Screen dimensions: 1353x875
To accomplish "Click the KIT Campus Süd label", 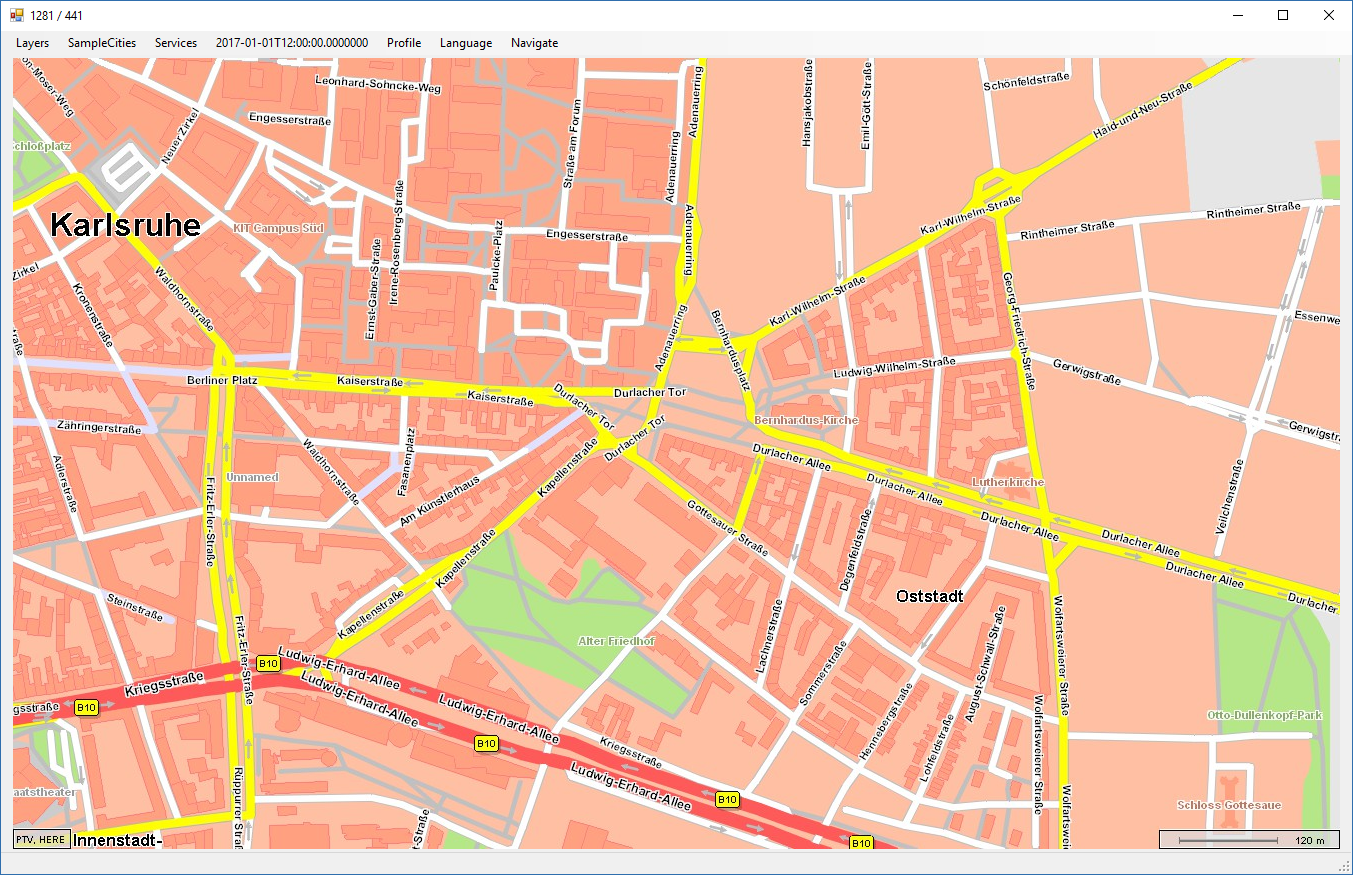I will [x=278, y=228].
